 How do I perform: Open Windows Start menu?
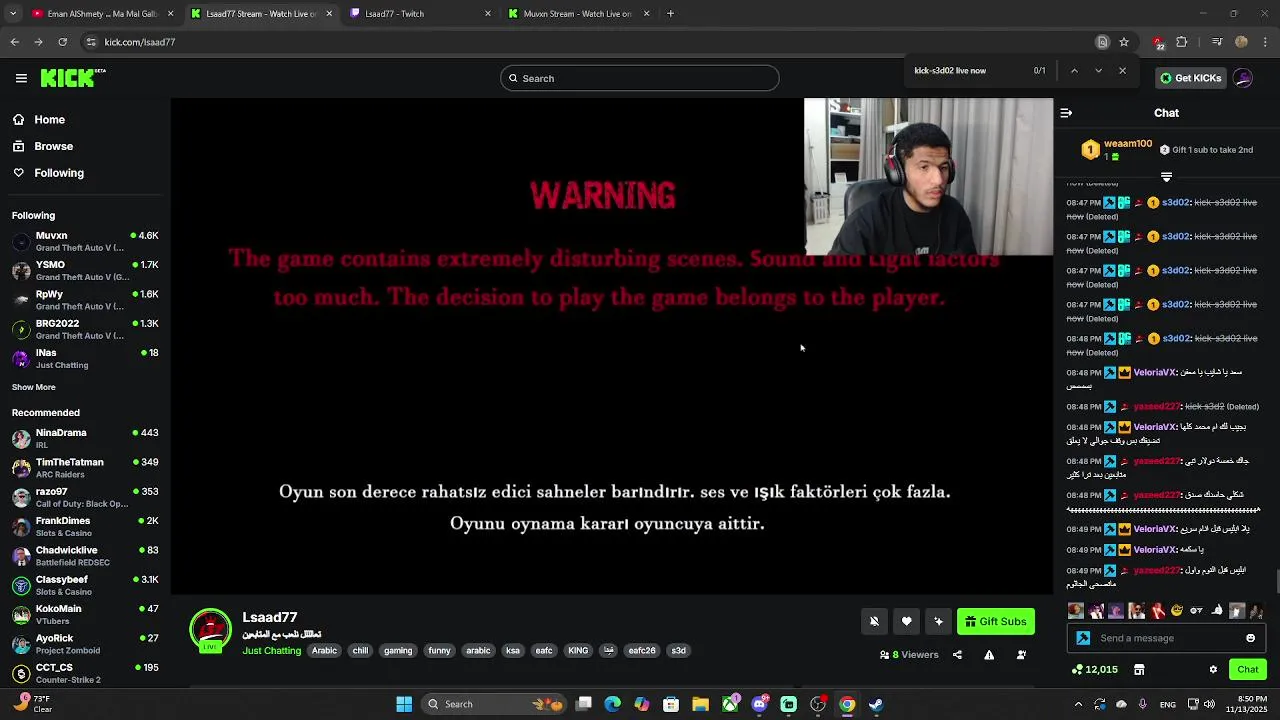404,704
